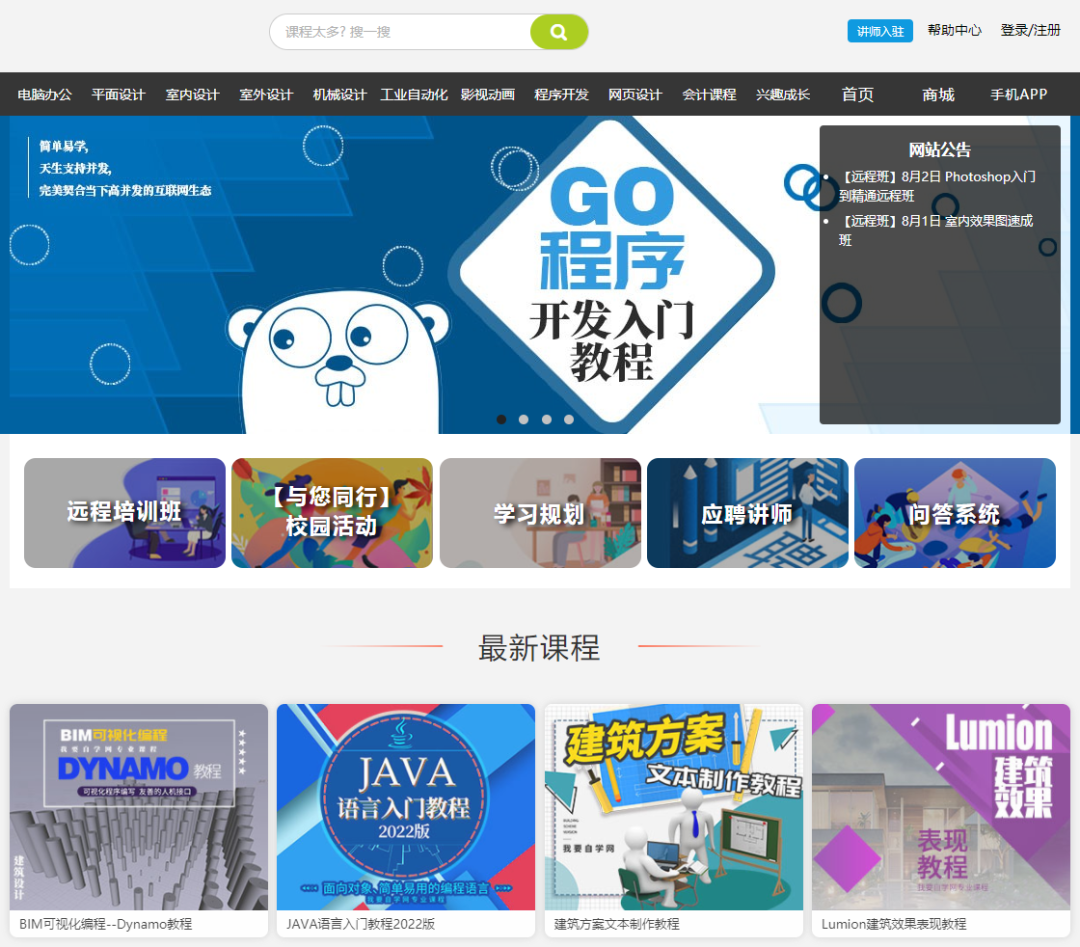Open the 登录/注册 link

point(1030,30)
